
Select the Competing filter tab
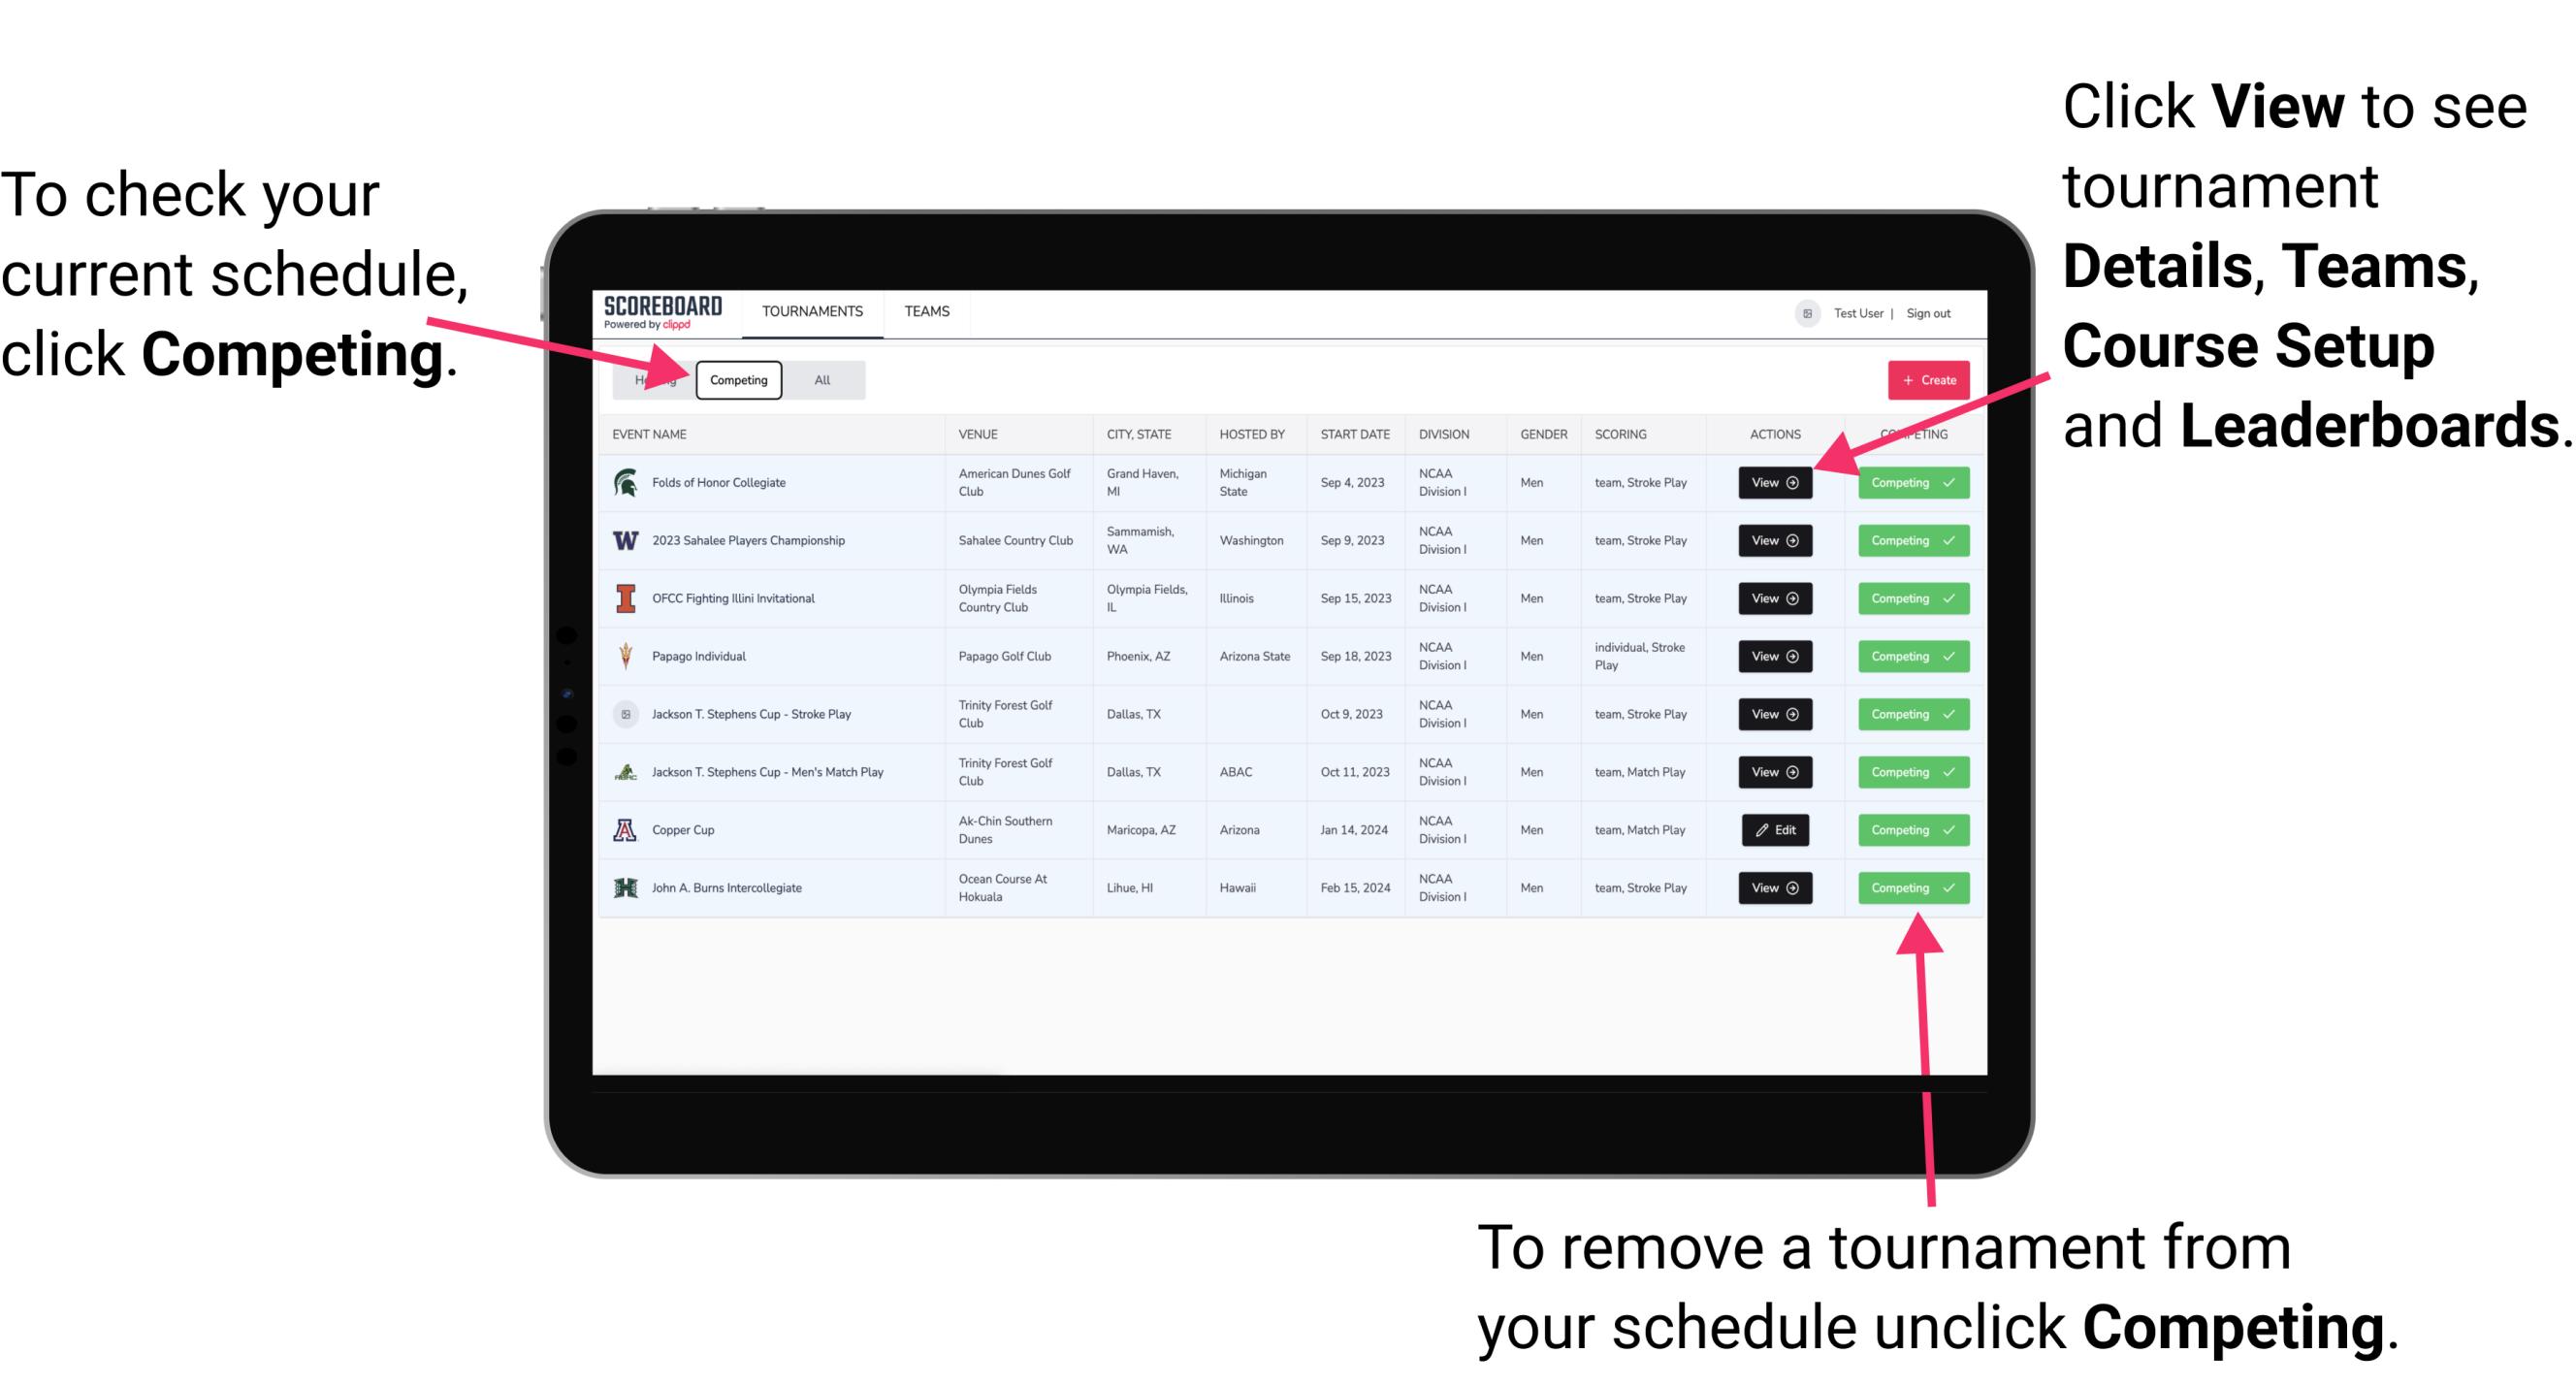[737, 380]
